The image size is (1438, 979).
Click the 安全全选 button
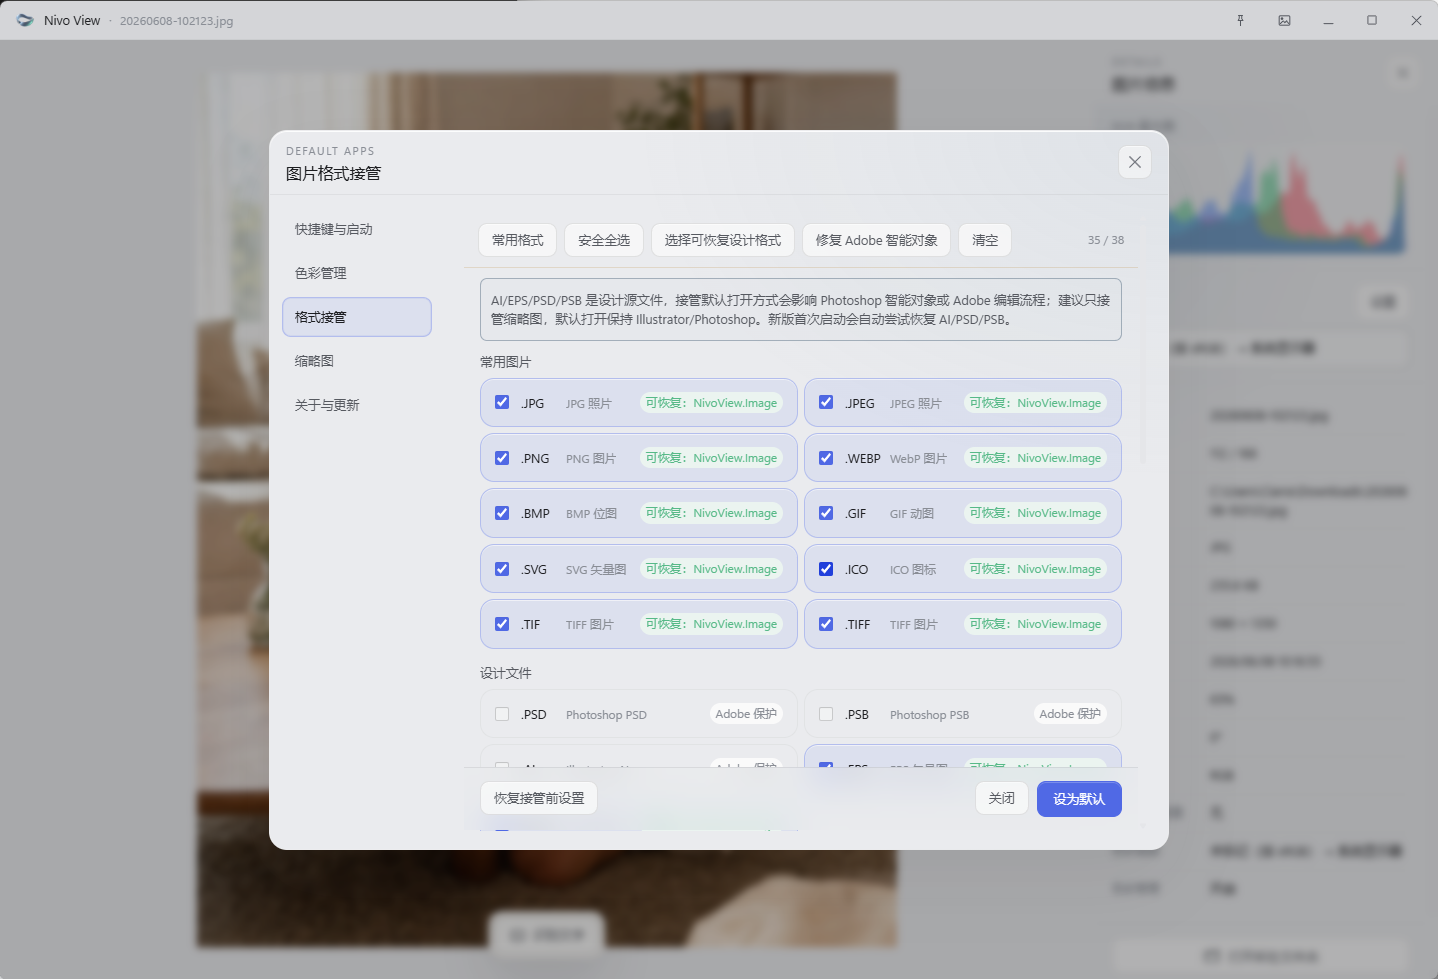point(604,240)
